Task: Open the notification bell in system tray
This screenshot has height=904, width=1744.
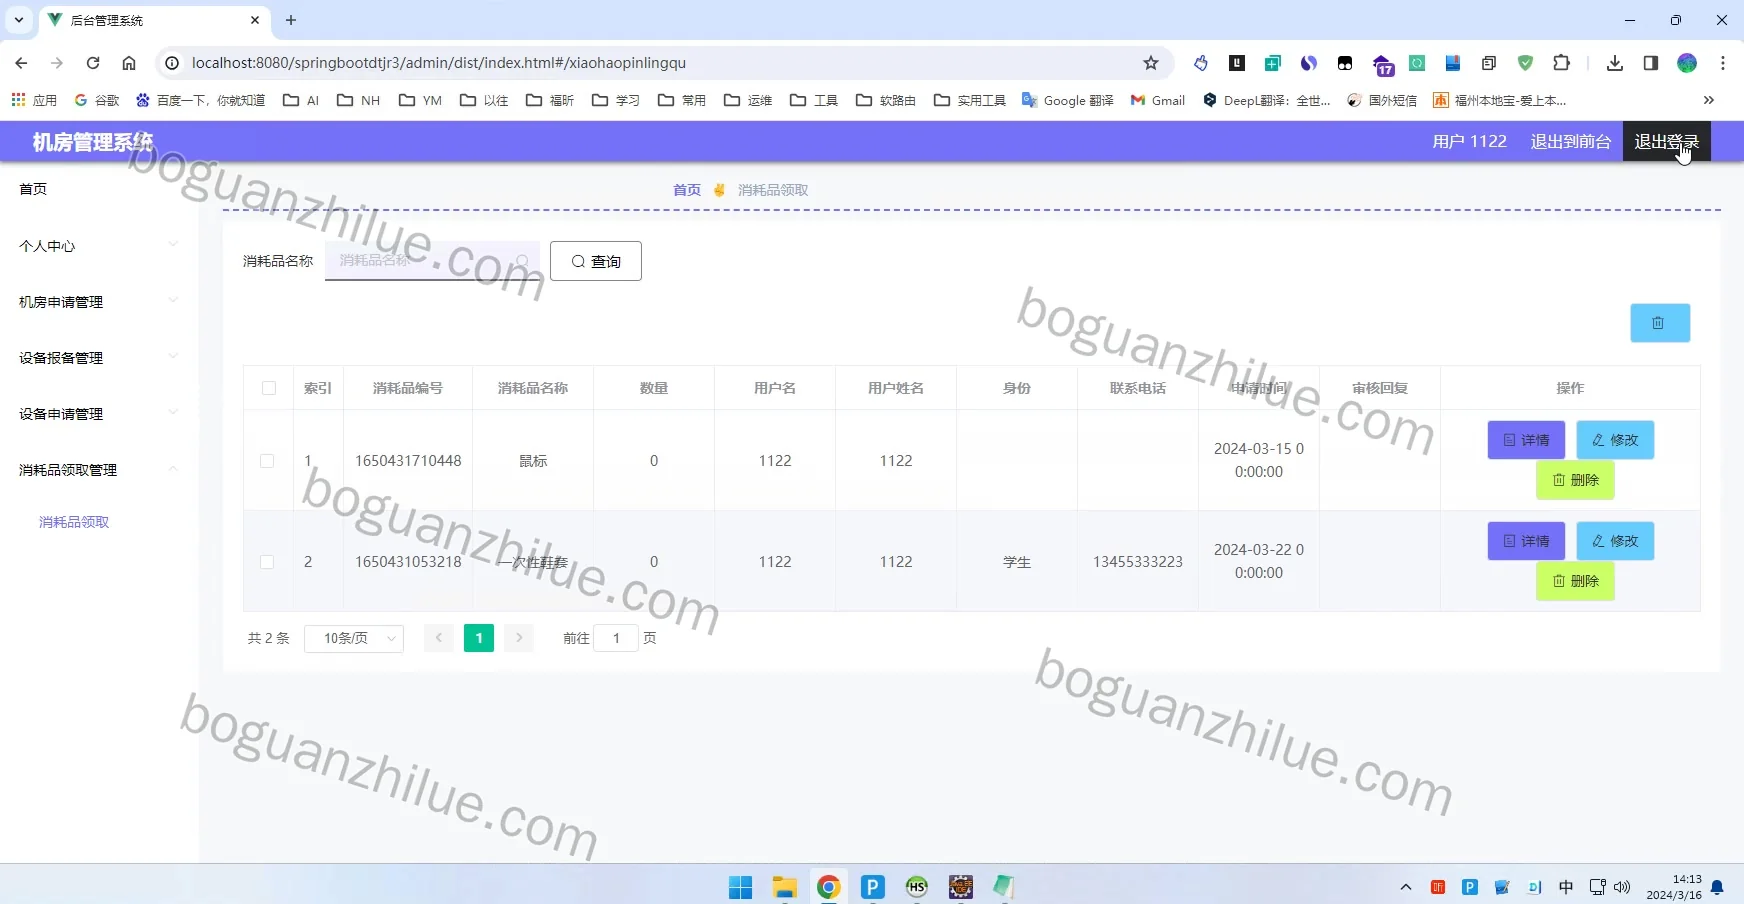Action: pos(1717,887)
